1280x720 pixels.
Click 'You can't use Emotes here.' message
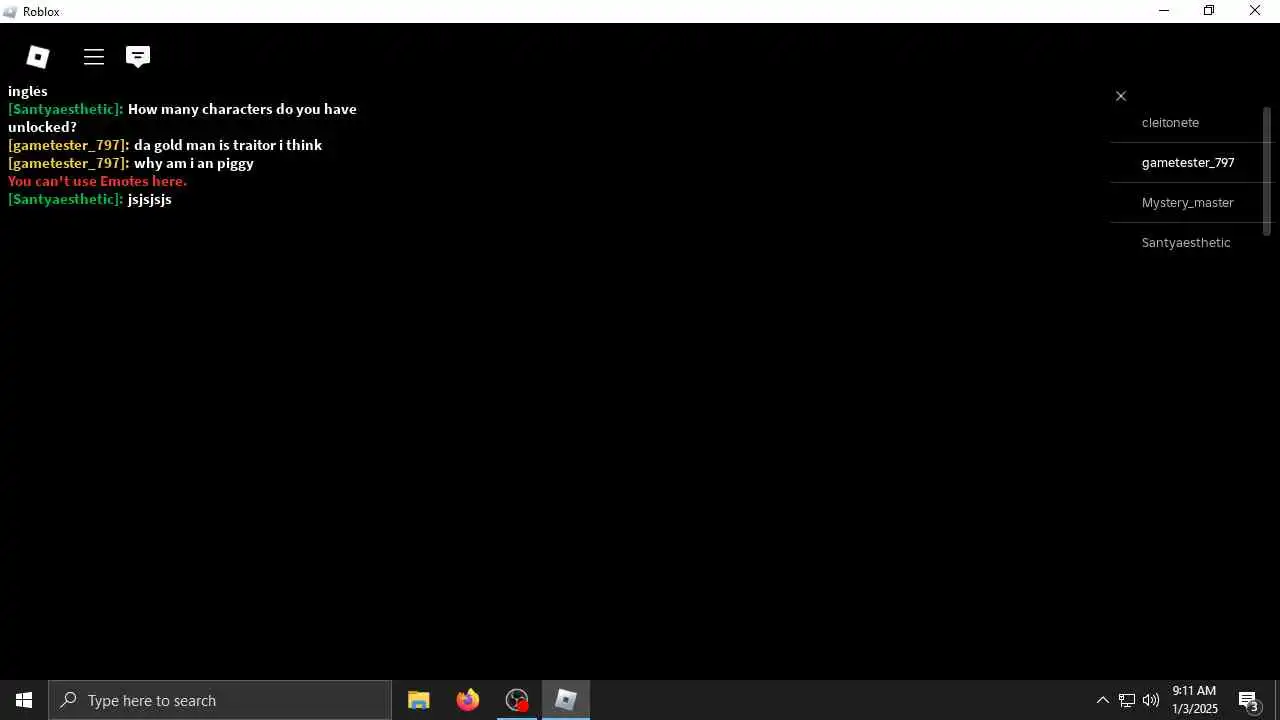coord(97,181)
